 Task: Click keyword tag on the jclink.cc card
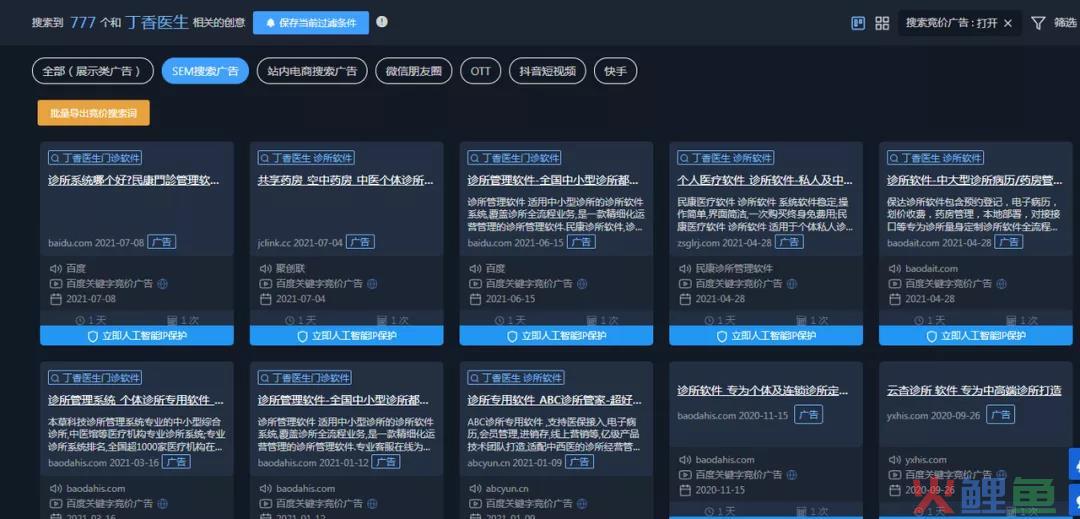click(307, 158)
